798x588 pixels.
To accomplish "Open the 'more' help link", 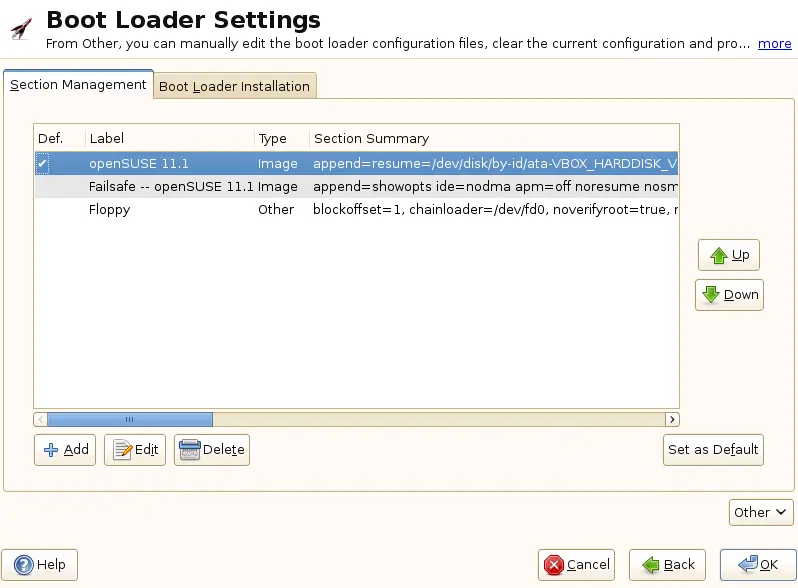I will point(774,44).
